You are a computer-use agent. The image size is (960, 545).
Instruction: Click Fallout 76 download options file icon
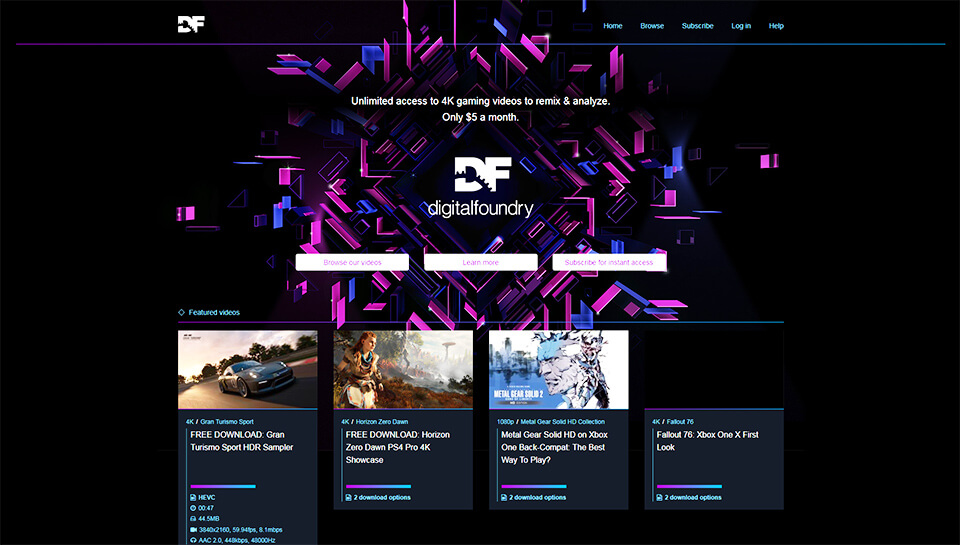(660, 498)
